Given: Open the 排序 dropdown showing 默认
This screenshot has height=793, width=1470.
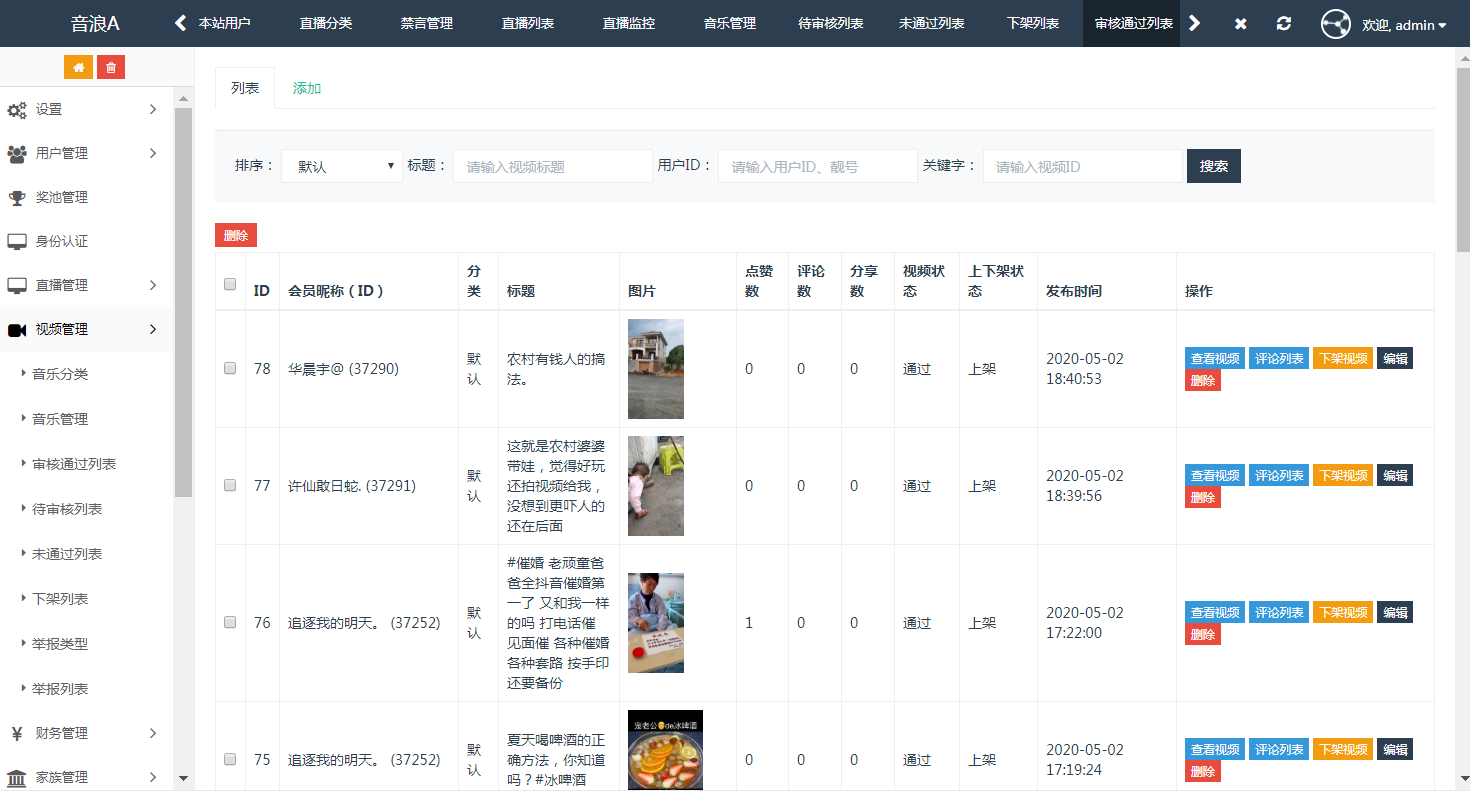Looking at the screenshot, I should (342, 166).
